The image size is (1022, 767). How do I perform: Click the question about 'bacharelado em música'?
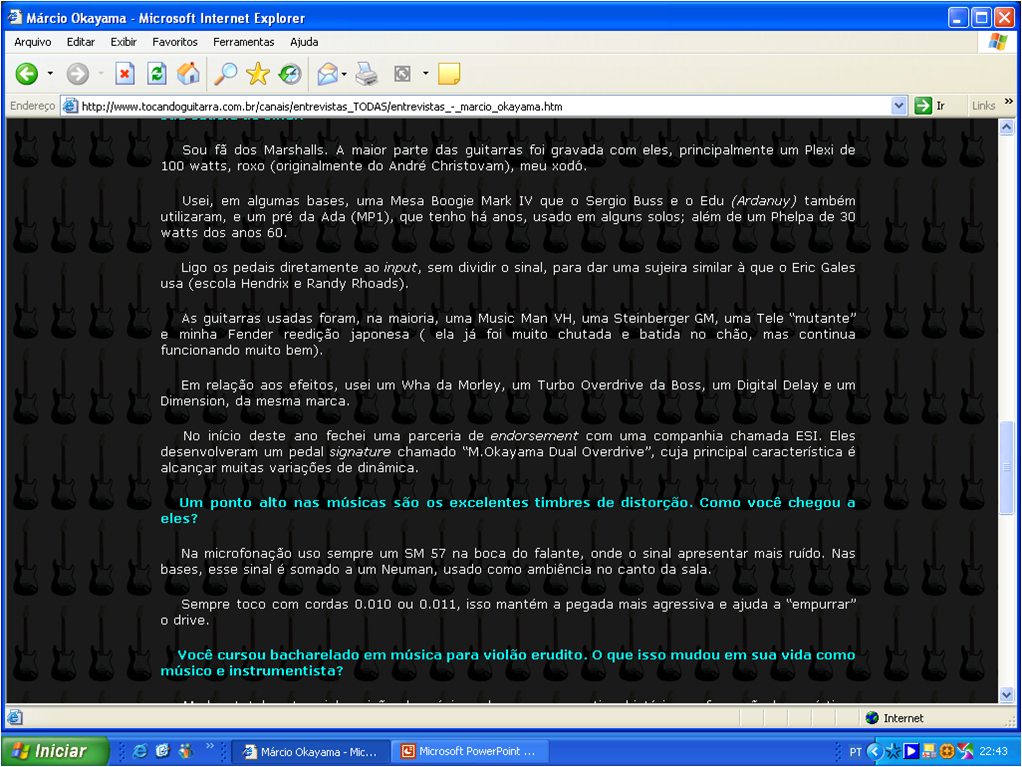(x=507, y=663)
